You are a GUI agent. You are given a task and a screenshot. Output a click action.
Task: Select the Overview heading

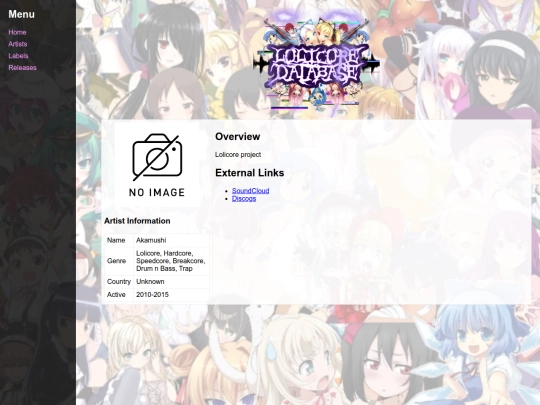coord(238,136)
